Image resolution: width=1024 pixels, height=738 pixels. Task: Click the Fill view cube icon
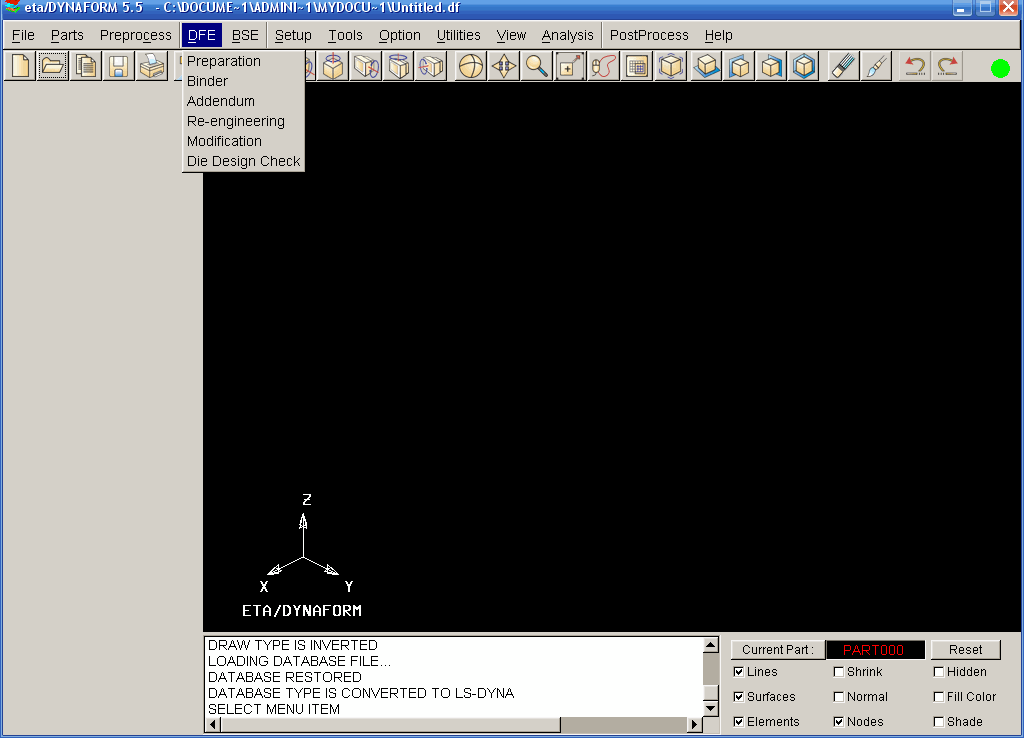671,66
